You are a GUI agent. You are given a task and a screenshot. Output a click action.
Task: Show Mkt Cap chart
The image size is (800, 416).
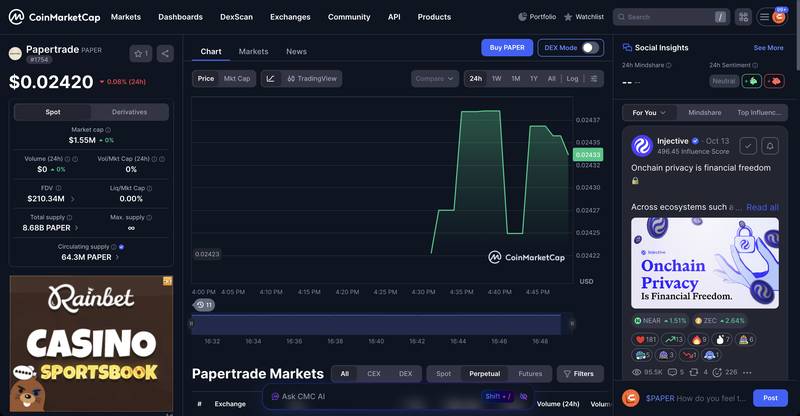click(x=237, y=79)
